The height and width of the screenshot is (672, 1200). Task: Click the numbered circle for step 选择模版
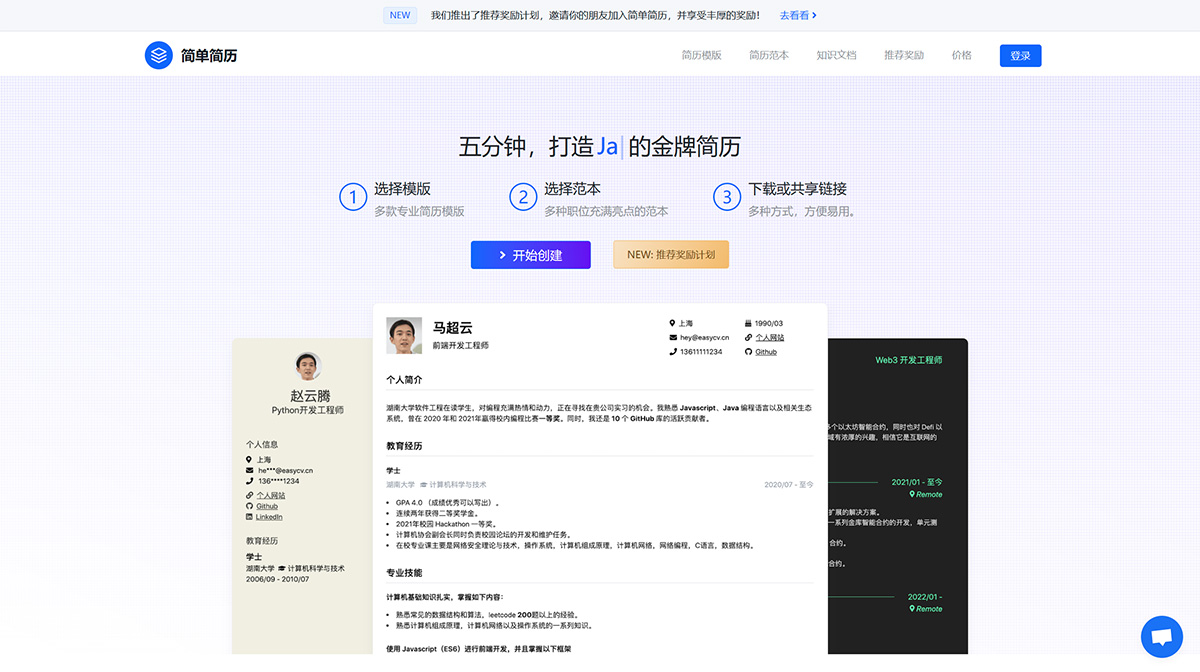tap(352, 197)
